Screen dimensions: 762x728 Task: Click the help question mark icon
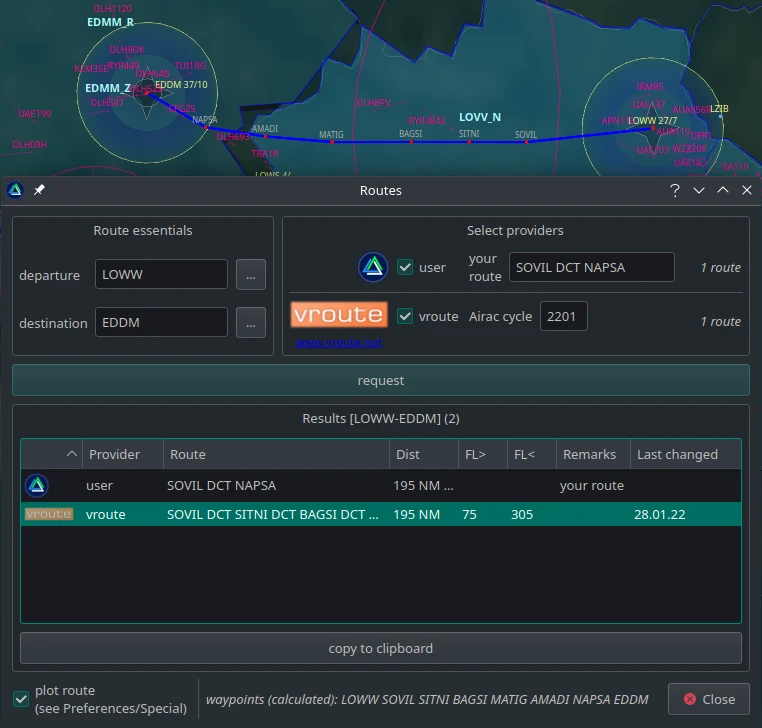[x=675, y=190]
